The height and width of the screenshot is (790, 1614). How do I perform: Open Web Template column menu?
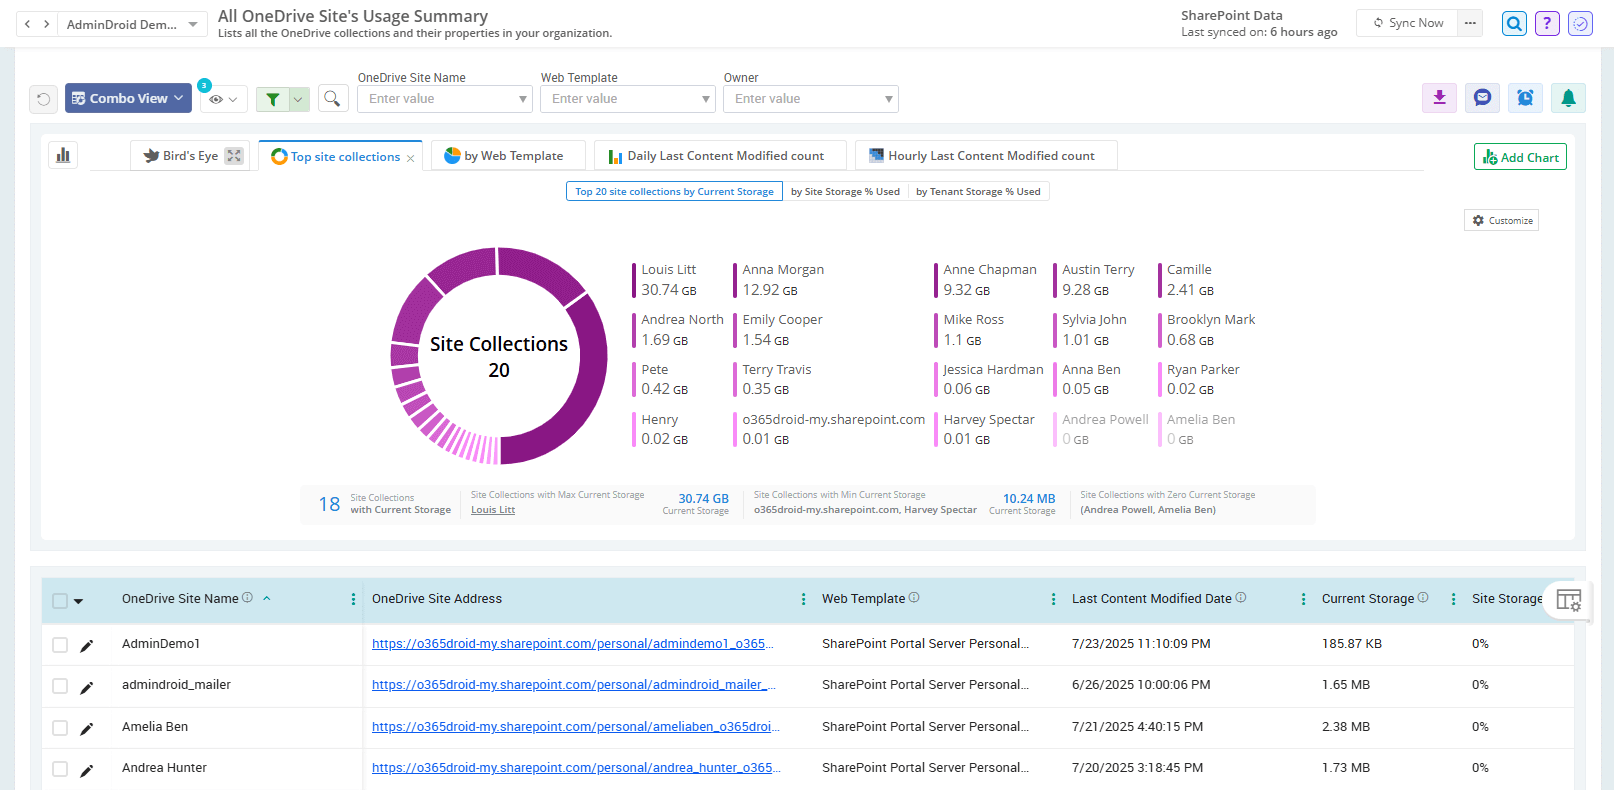click(x=1053, y=599)
